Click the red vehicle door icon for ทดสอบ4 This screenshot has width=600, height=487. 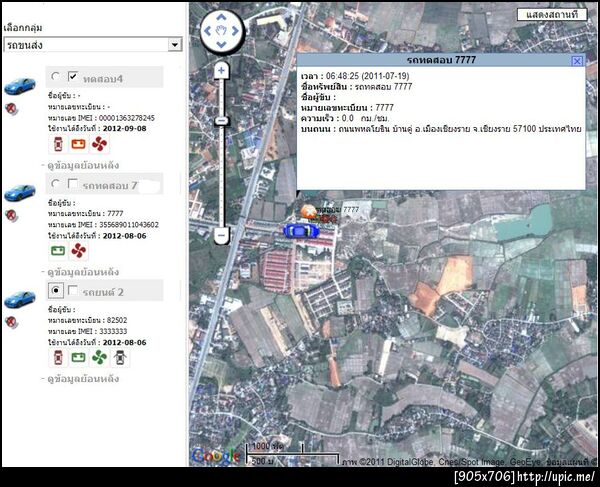tap(58, 144)
